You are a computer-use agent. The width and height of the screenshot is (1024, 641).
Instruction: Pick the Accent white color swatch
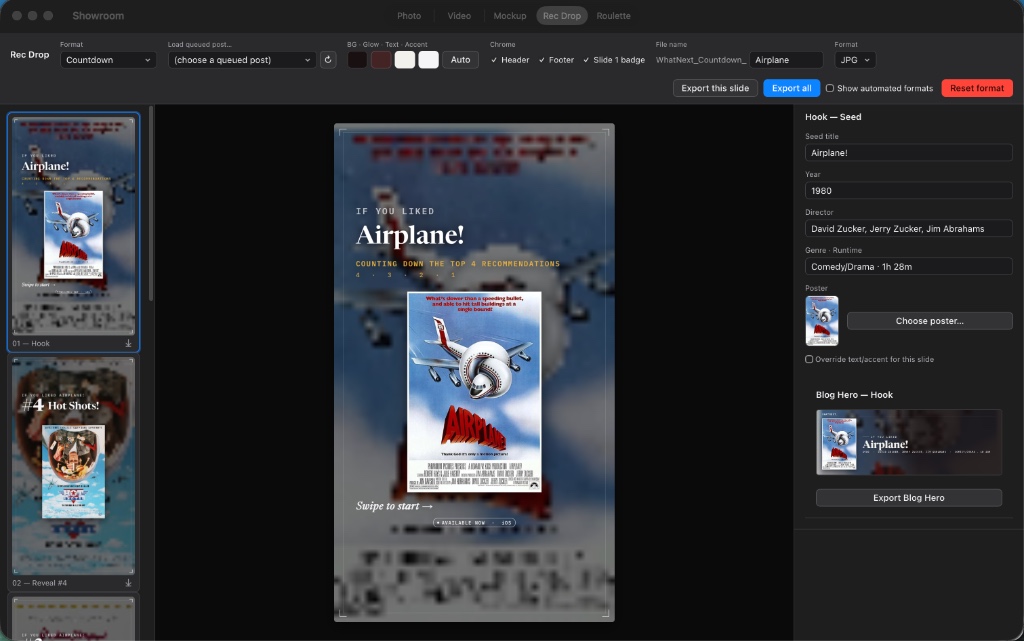point(428,59)
